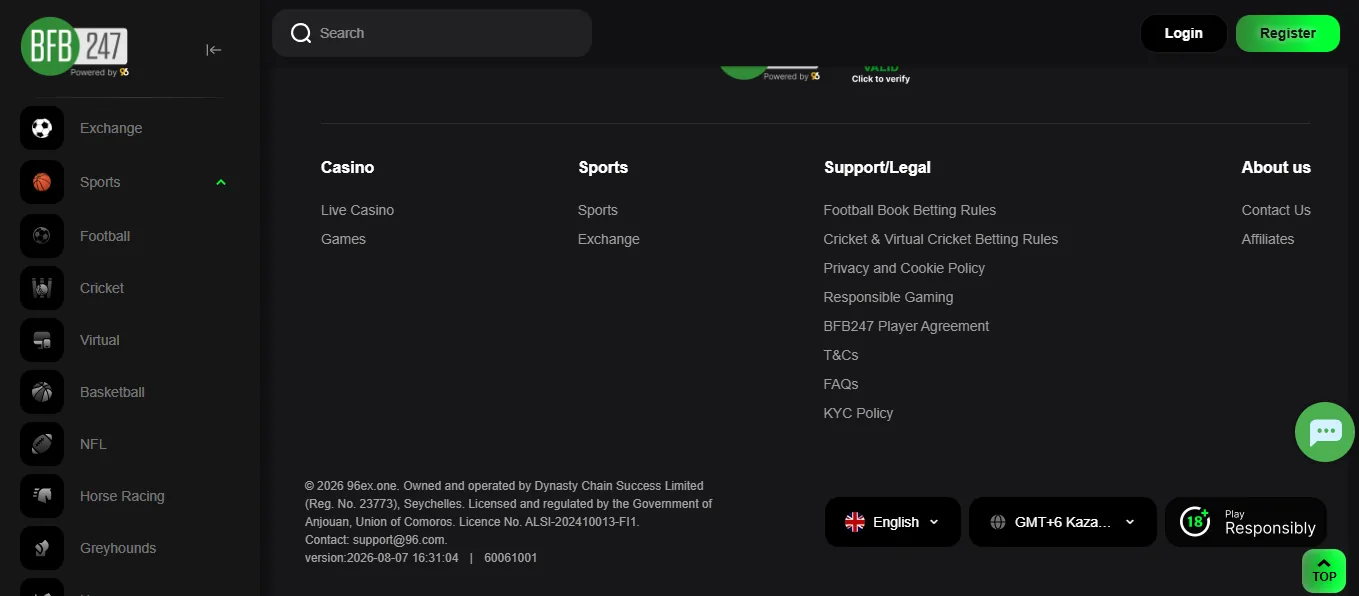1359x596 pixels.
Task: Open BFB247 Player Agreement
Action: pyautogui.click(x=906, y=326)
